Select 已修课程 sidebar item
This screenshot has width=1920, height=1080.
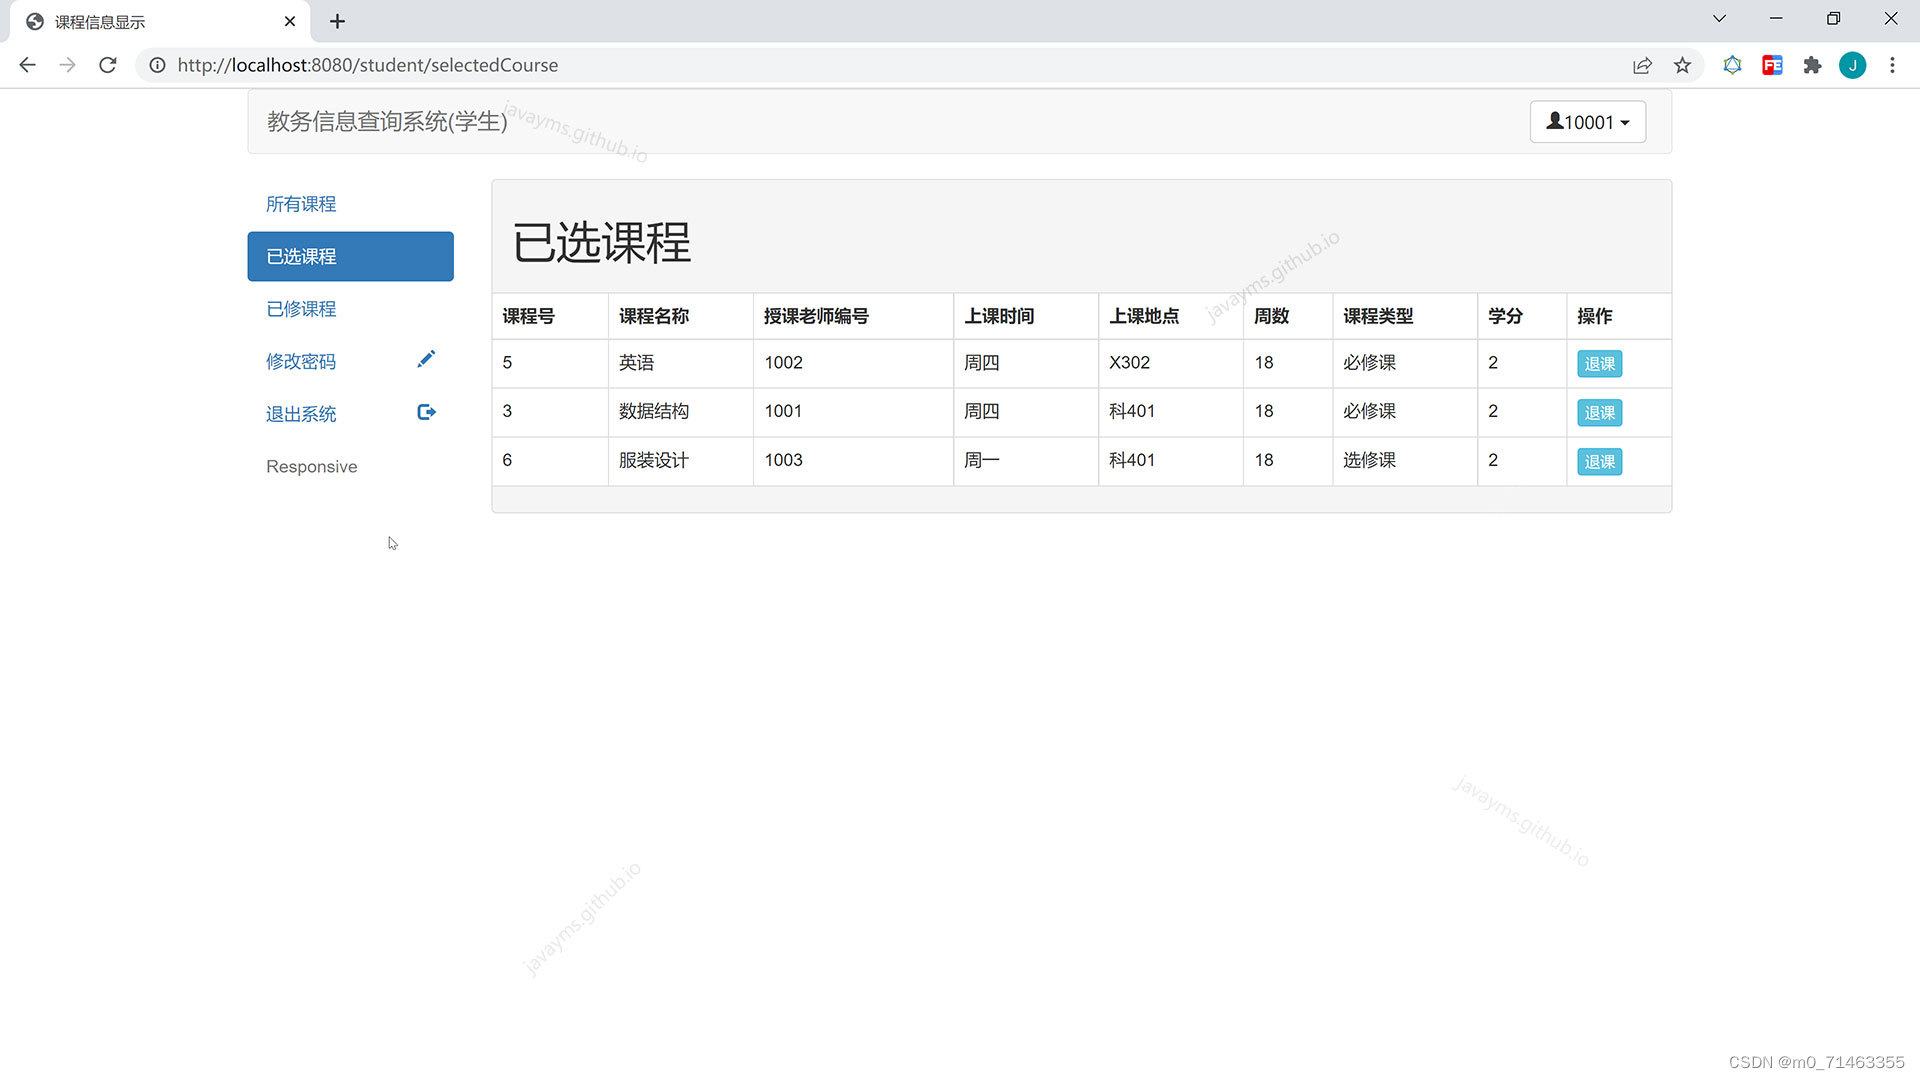click(x=301, y=309)
